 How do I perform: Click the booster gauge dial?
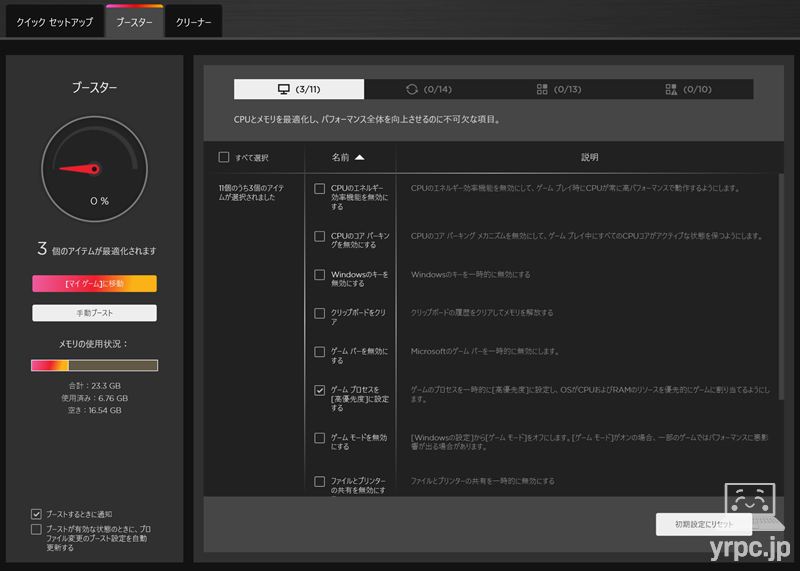[94, 169]
